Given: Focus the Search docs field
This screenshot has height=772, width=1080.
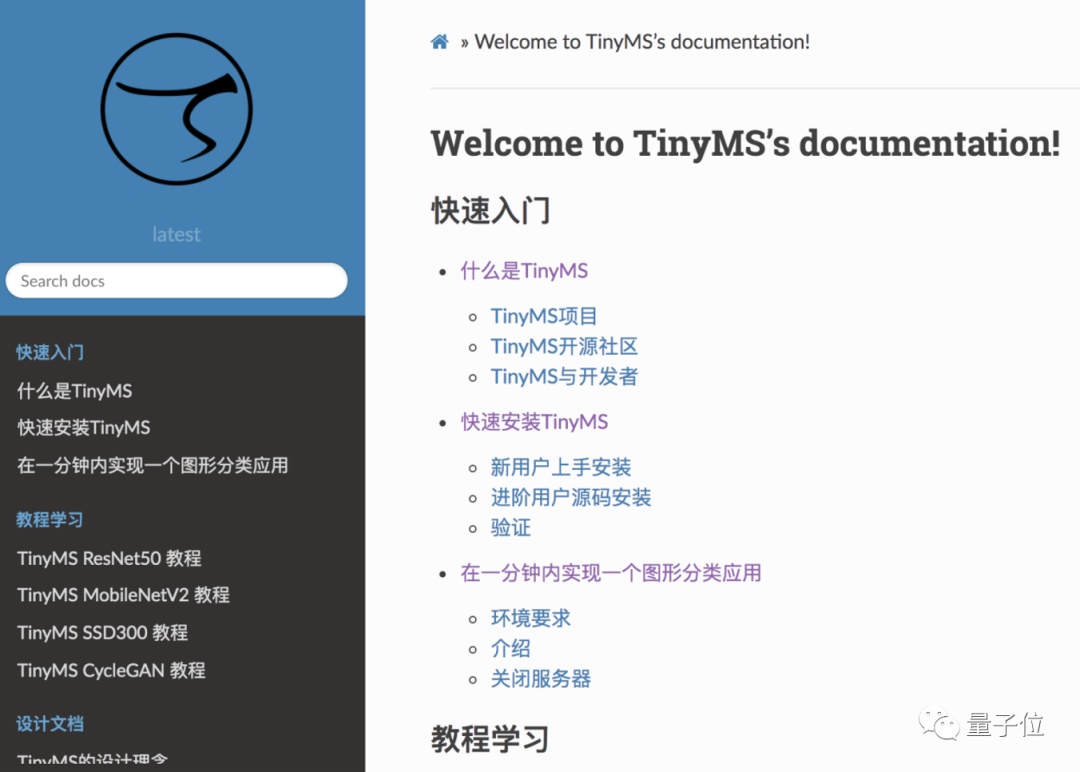Looking at the screenshot, I should [176, 280].
